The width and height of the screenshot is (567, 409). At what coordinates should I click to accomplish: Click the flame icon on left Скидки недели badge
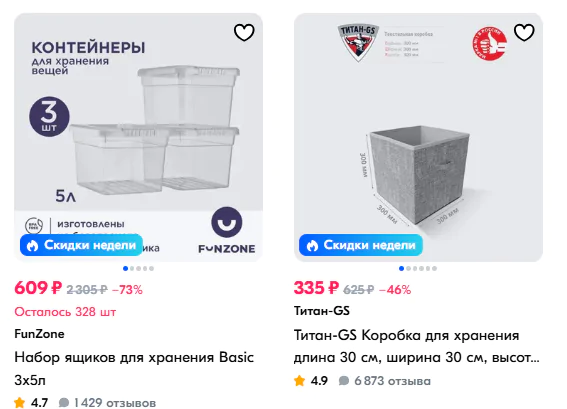click(33, 246)
